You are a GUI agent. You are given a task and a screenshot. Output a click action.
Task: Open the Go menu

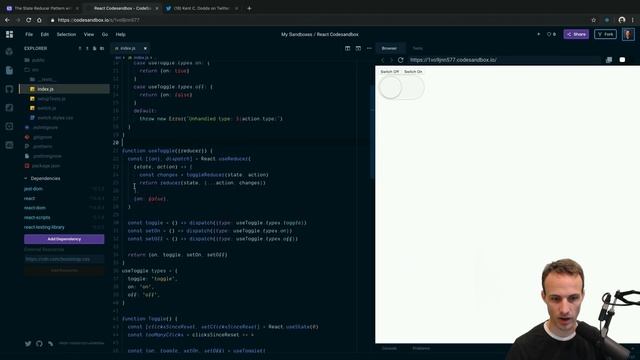click(105, 34)
